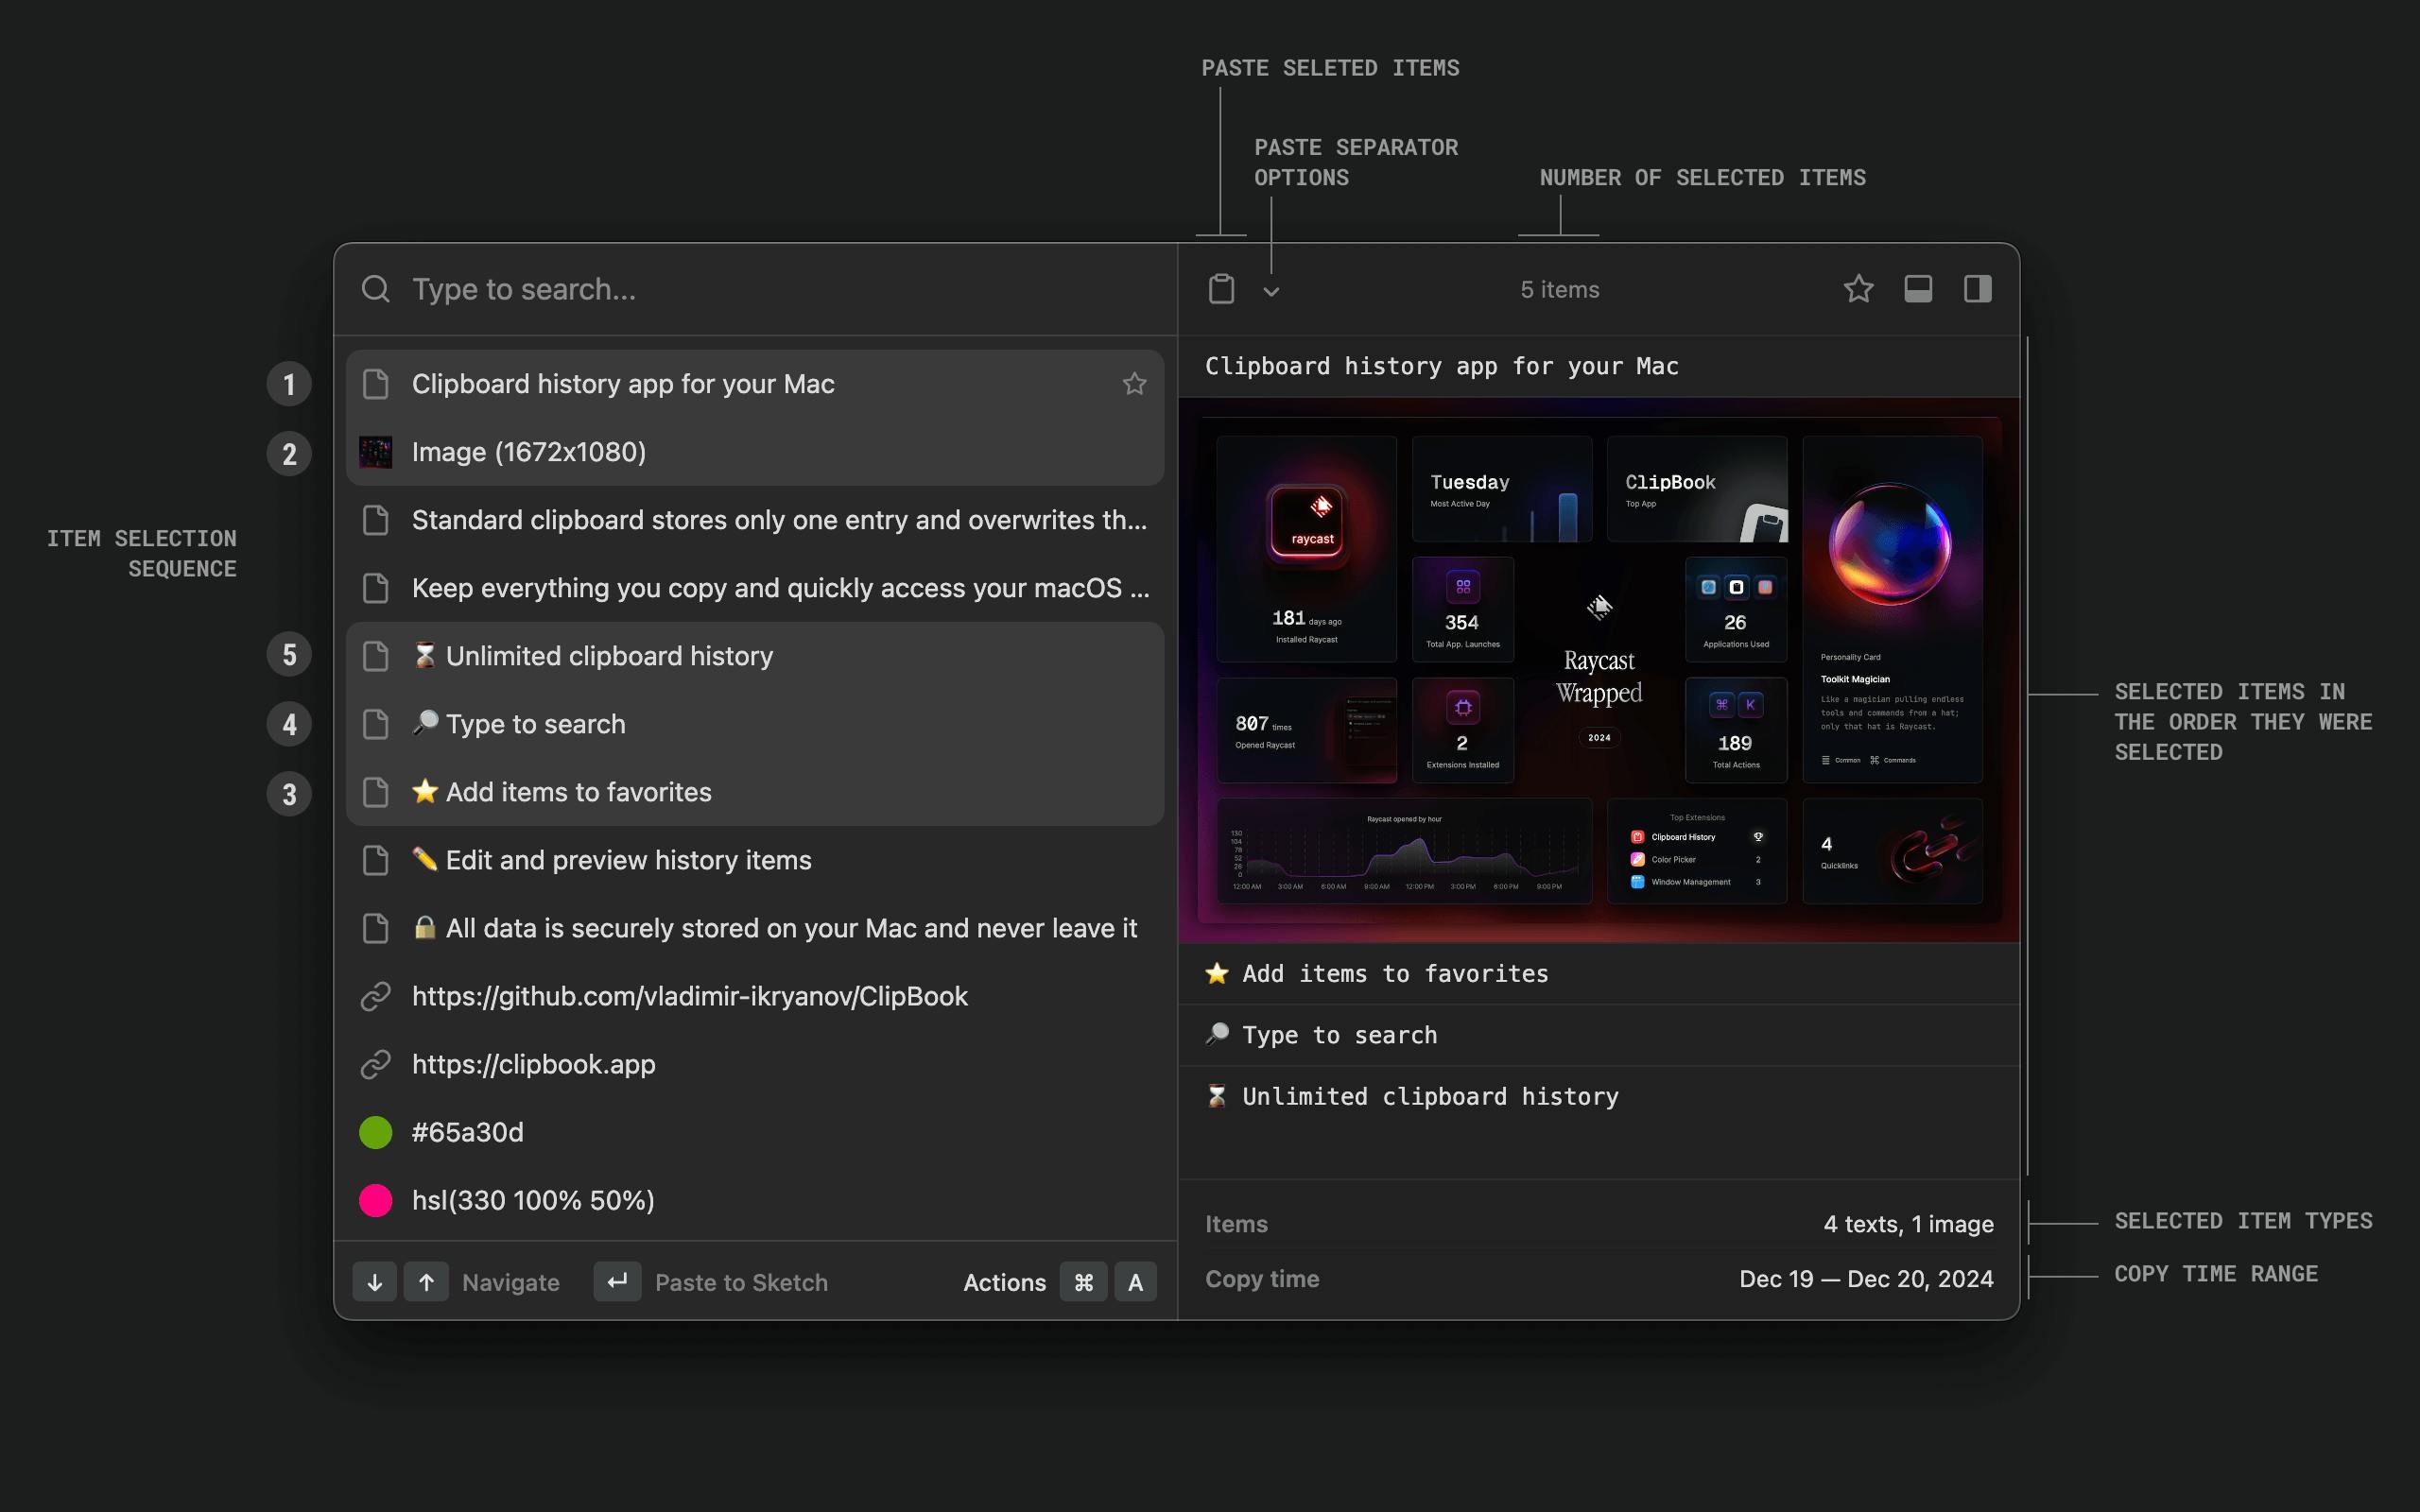Click the search magnifier icon
This screenshot has width=2420, height=1512.
coord(376,289)
